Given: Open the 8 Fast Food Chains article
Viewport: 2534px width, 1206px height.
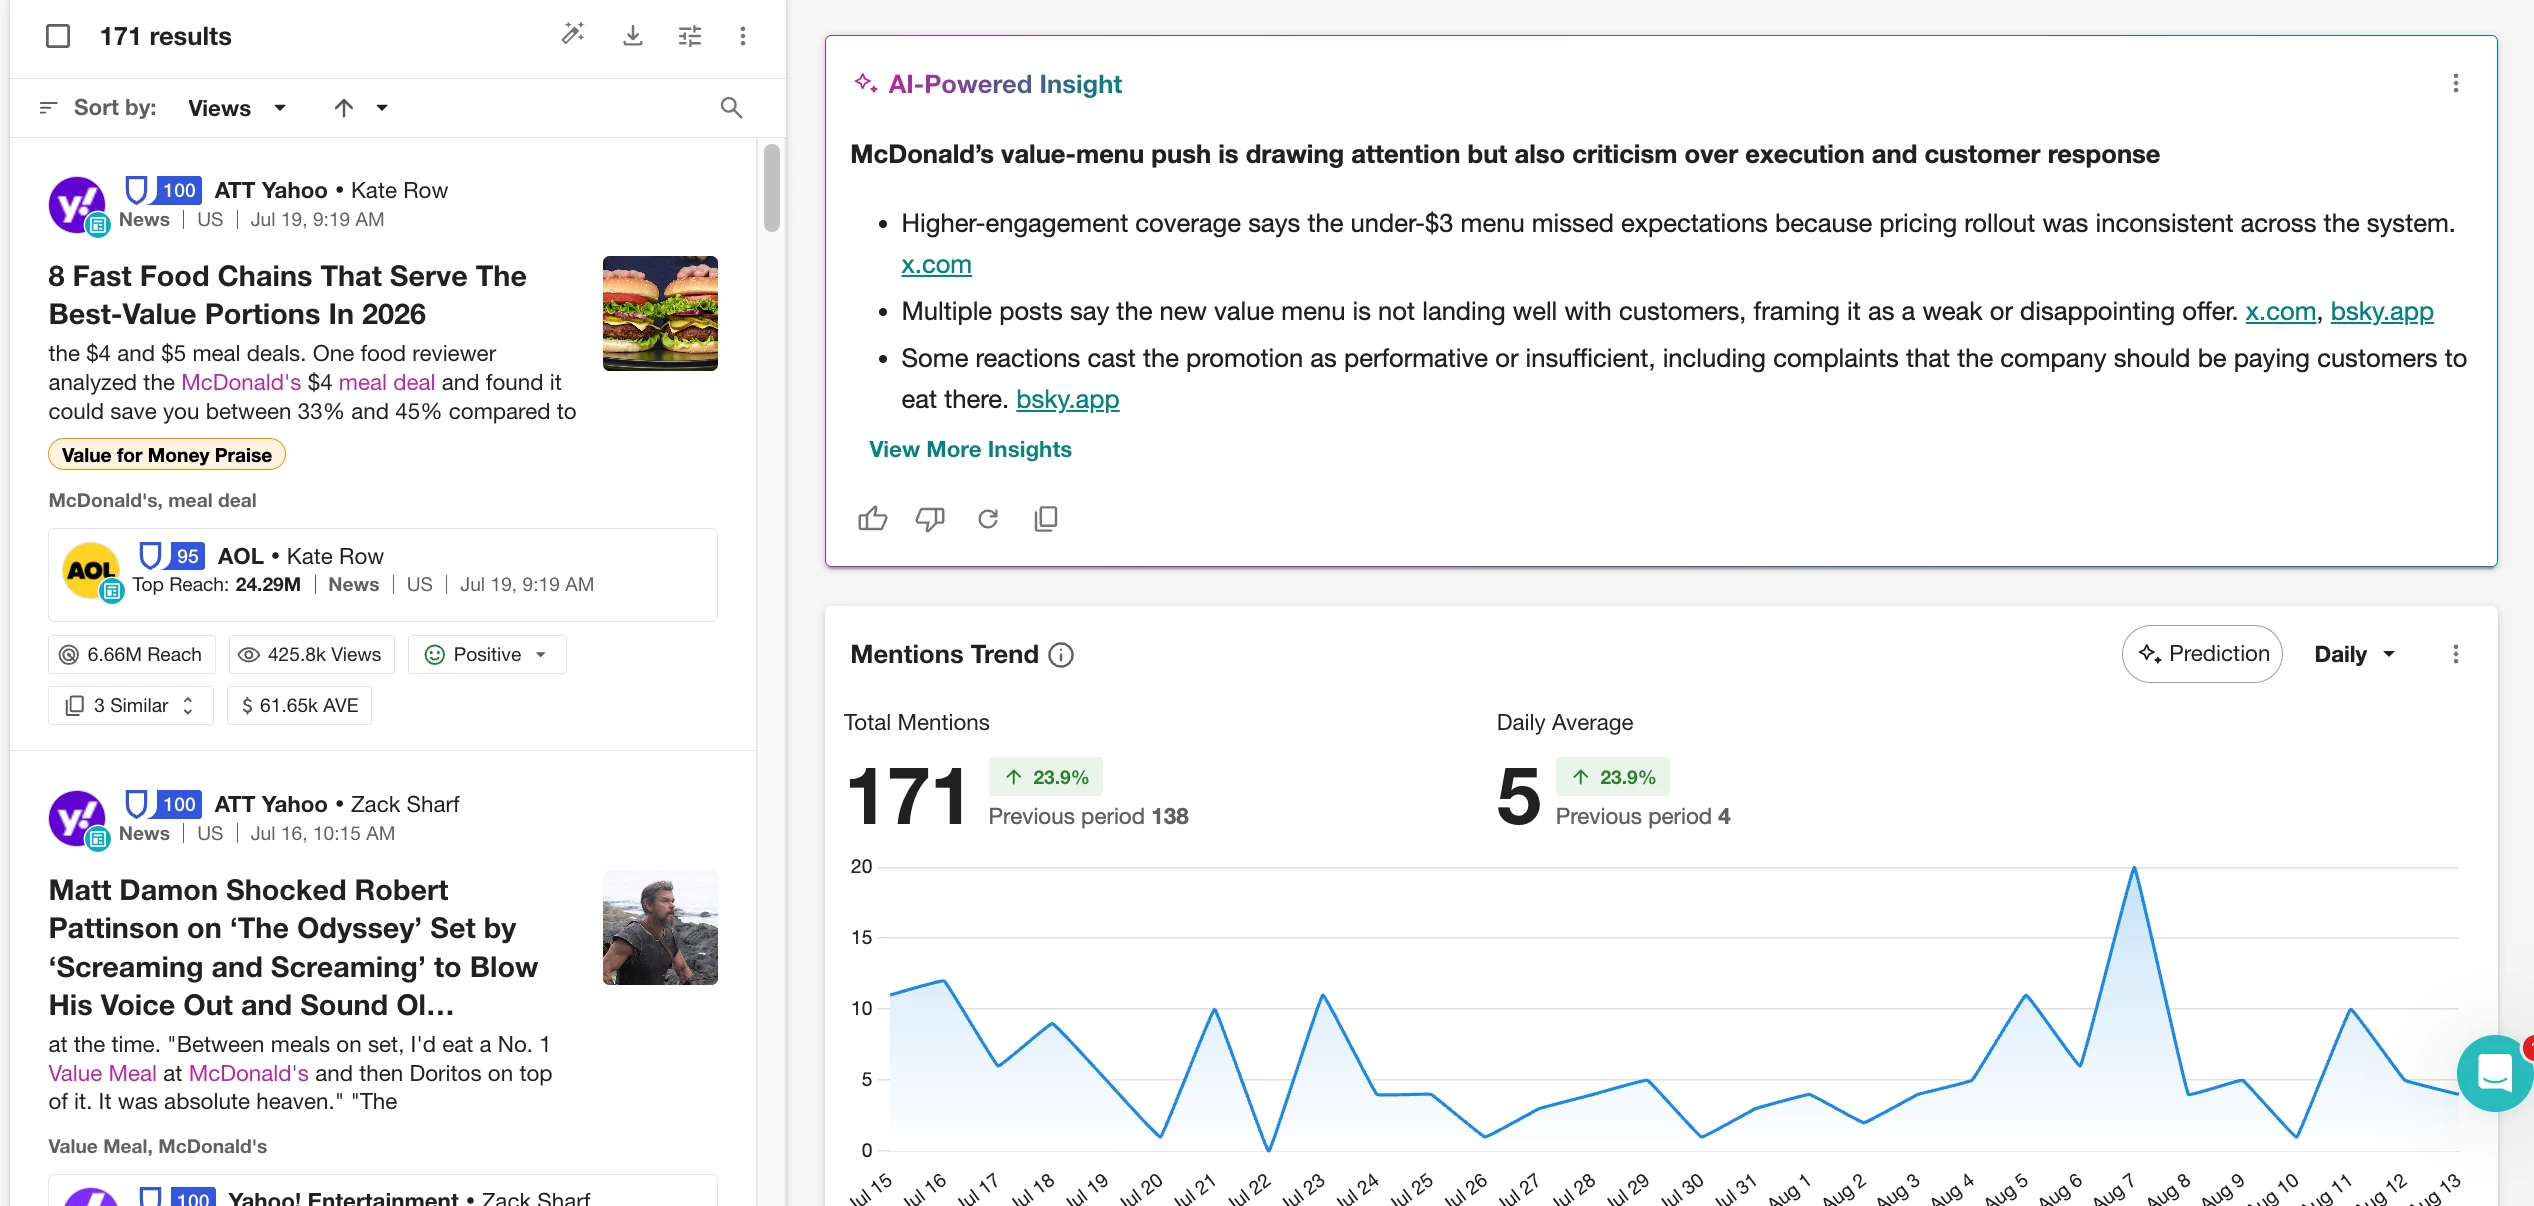Looking at the screenshot, I should coord(287,295).
